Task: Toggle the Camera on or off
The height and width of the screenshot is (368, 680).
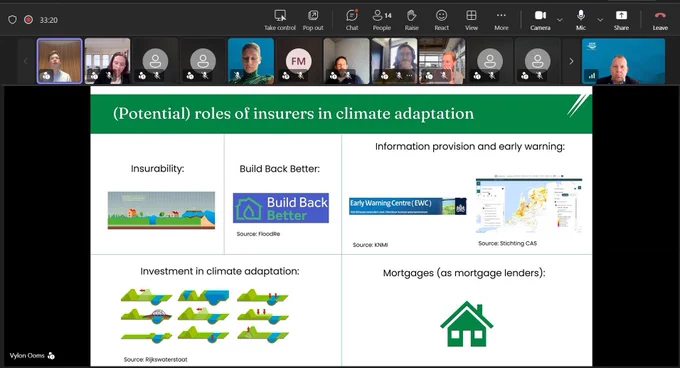Action: click(540, 20)
